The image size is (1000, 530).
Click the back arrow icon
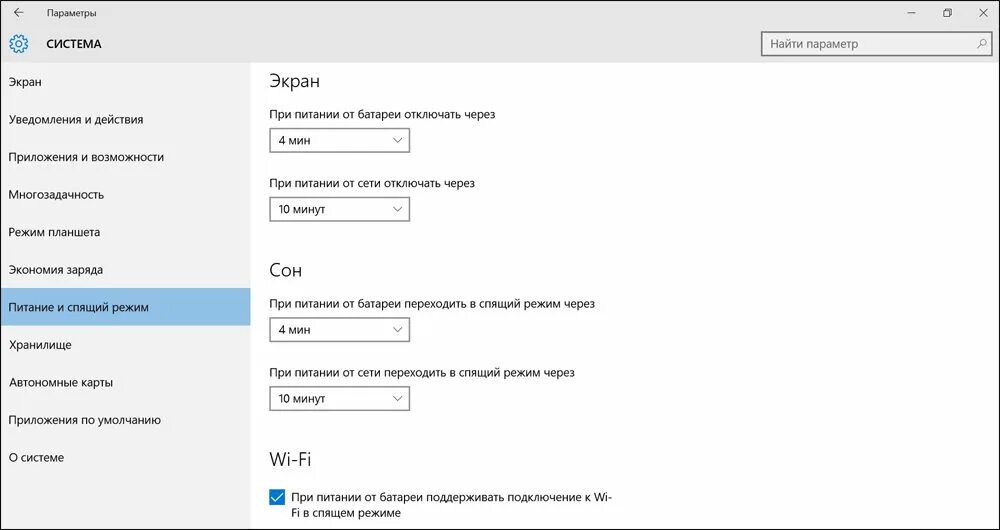coord(18,13)
